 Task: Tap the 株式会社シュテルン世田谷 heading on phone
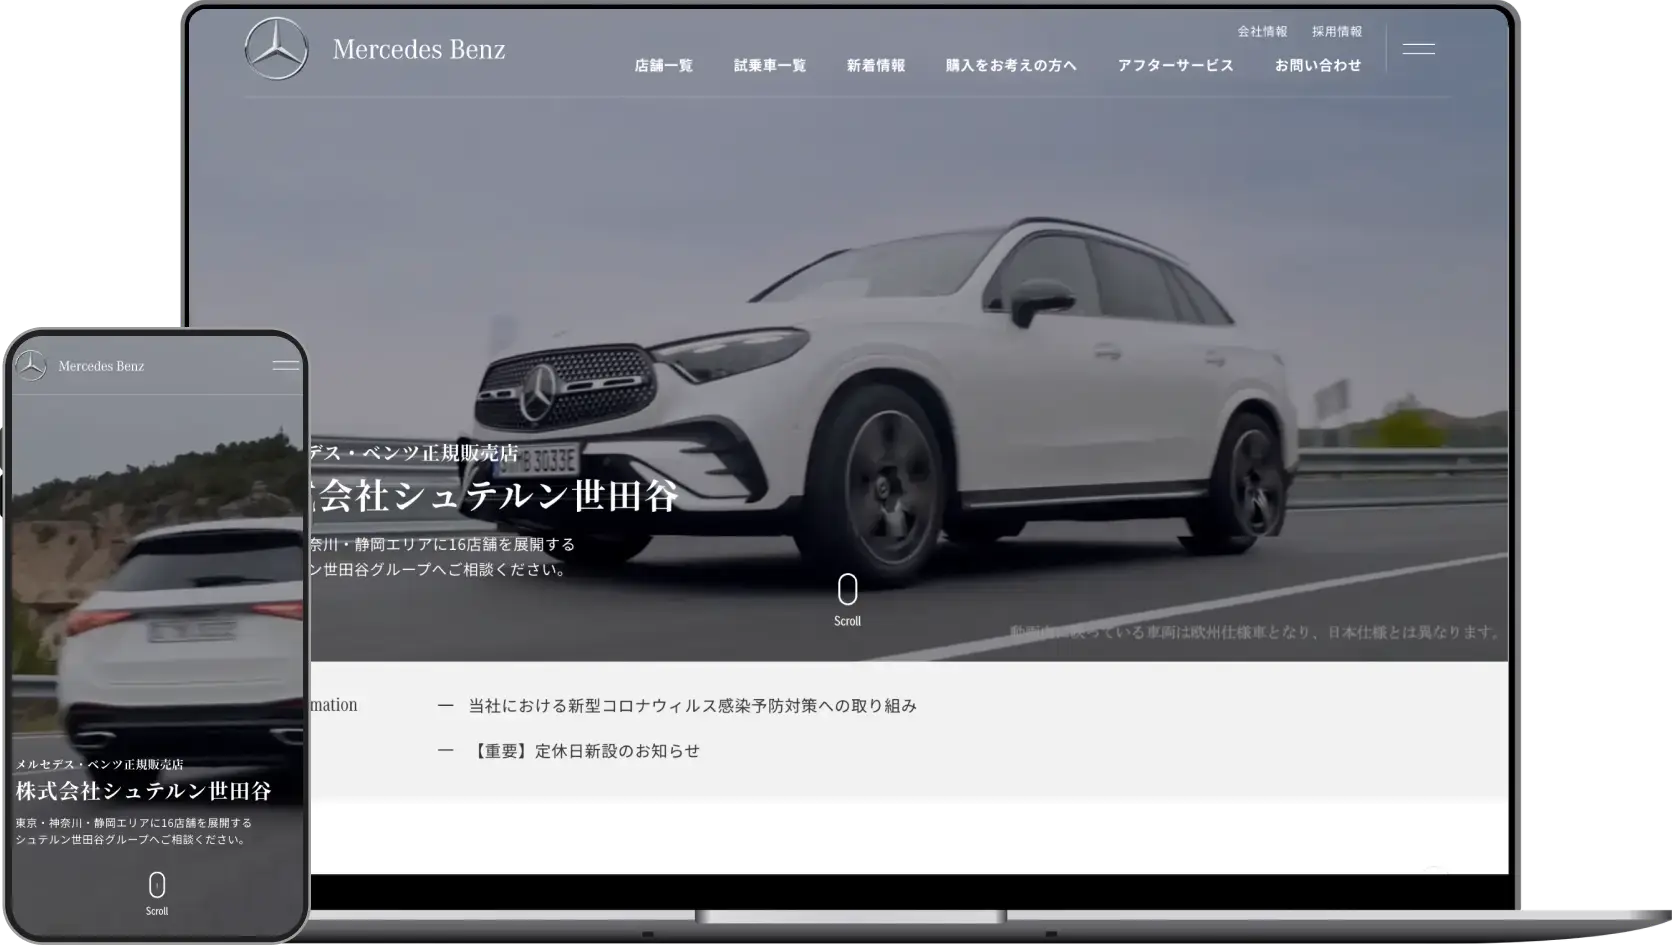(x=144, y=791)
